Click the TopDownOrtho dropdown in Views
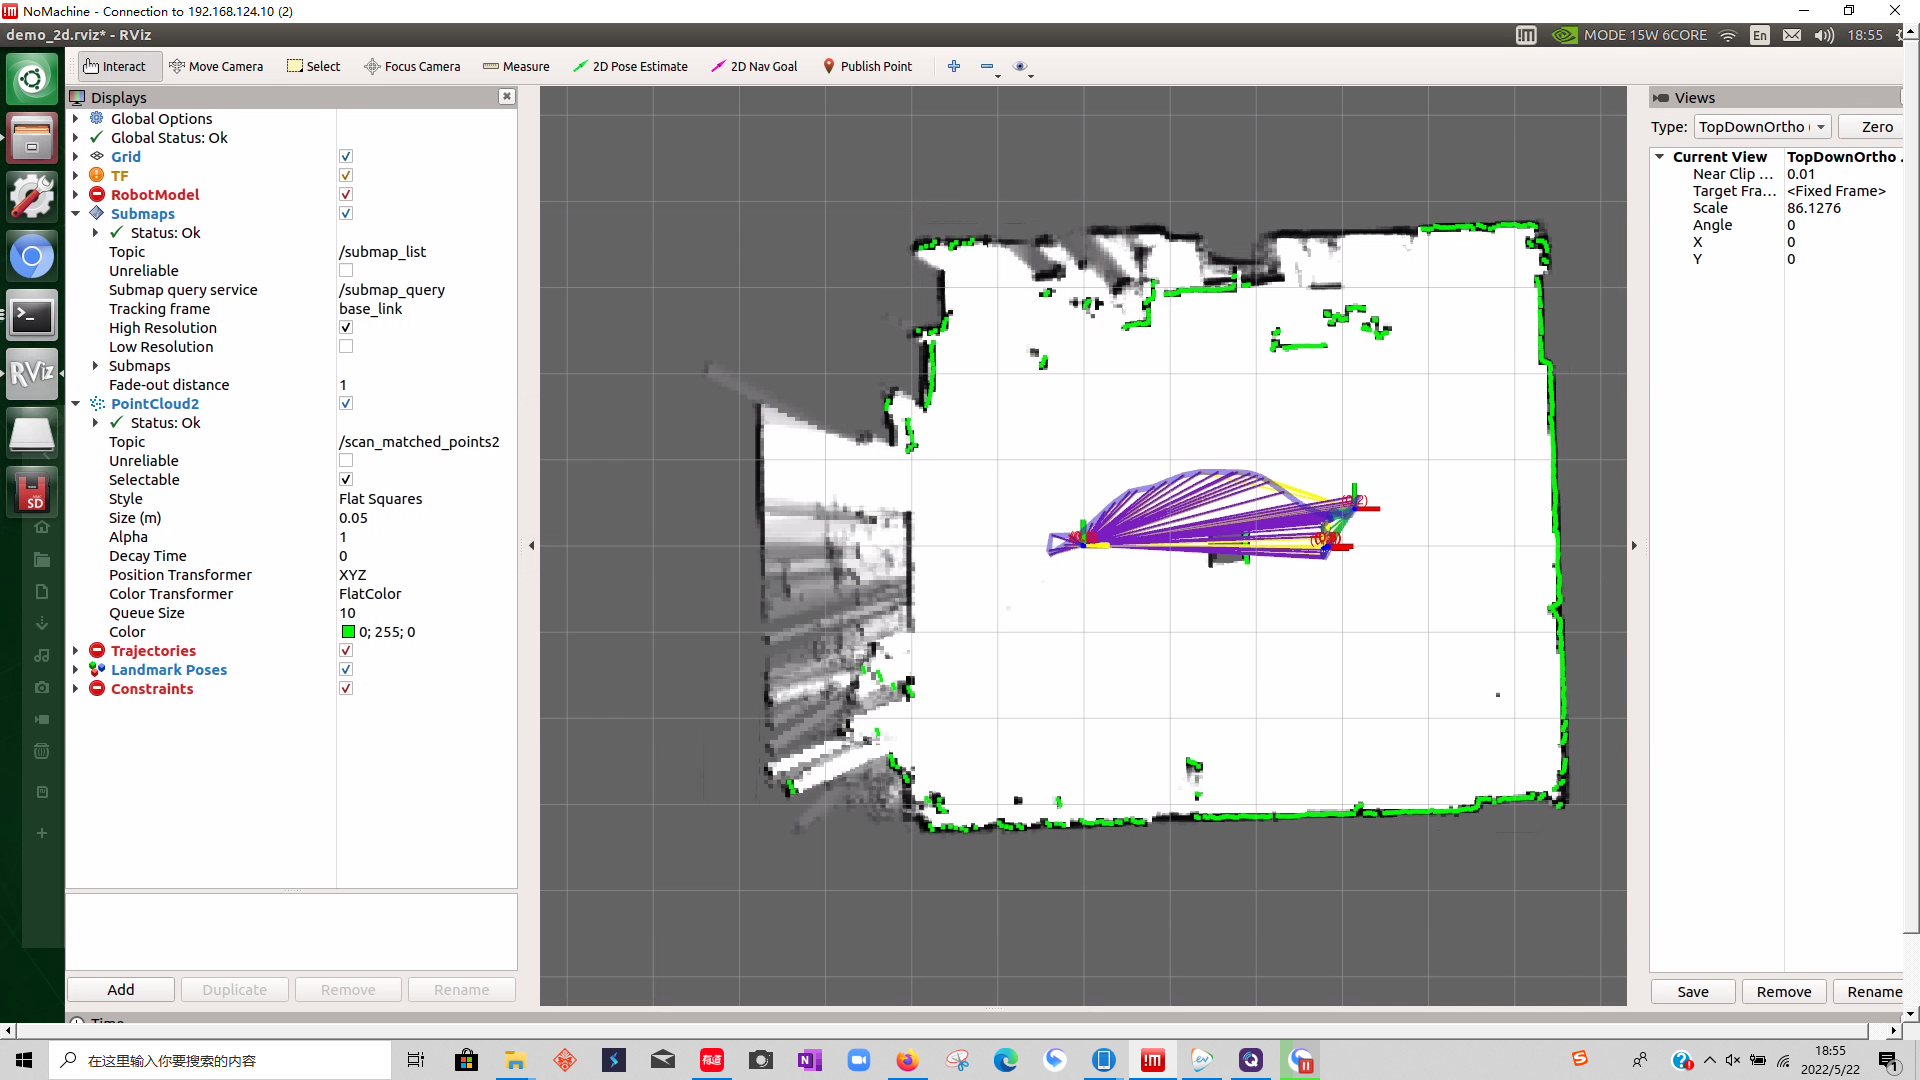 click(x=1760, y=125)
